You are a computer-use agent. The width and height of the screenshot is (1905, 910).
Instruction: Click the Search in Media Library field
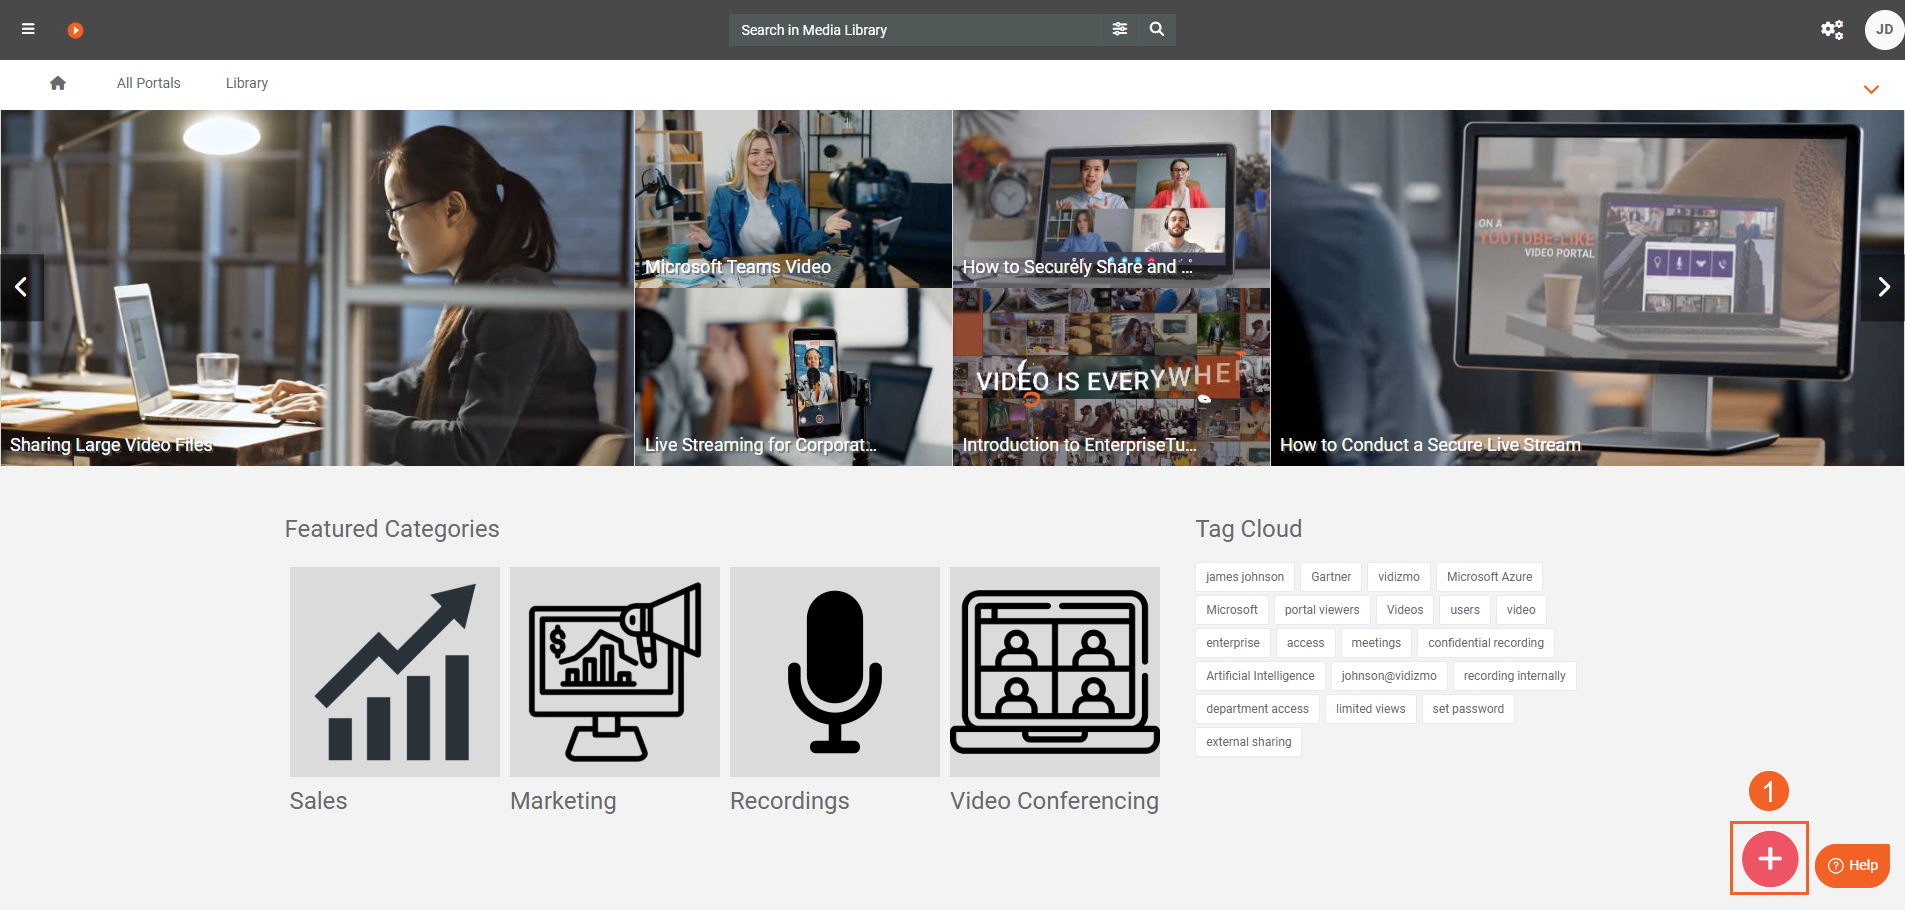pyautogui.click(x=913, y=30)
